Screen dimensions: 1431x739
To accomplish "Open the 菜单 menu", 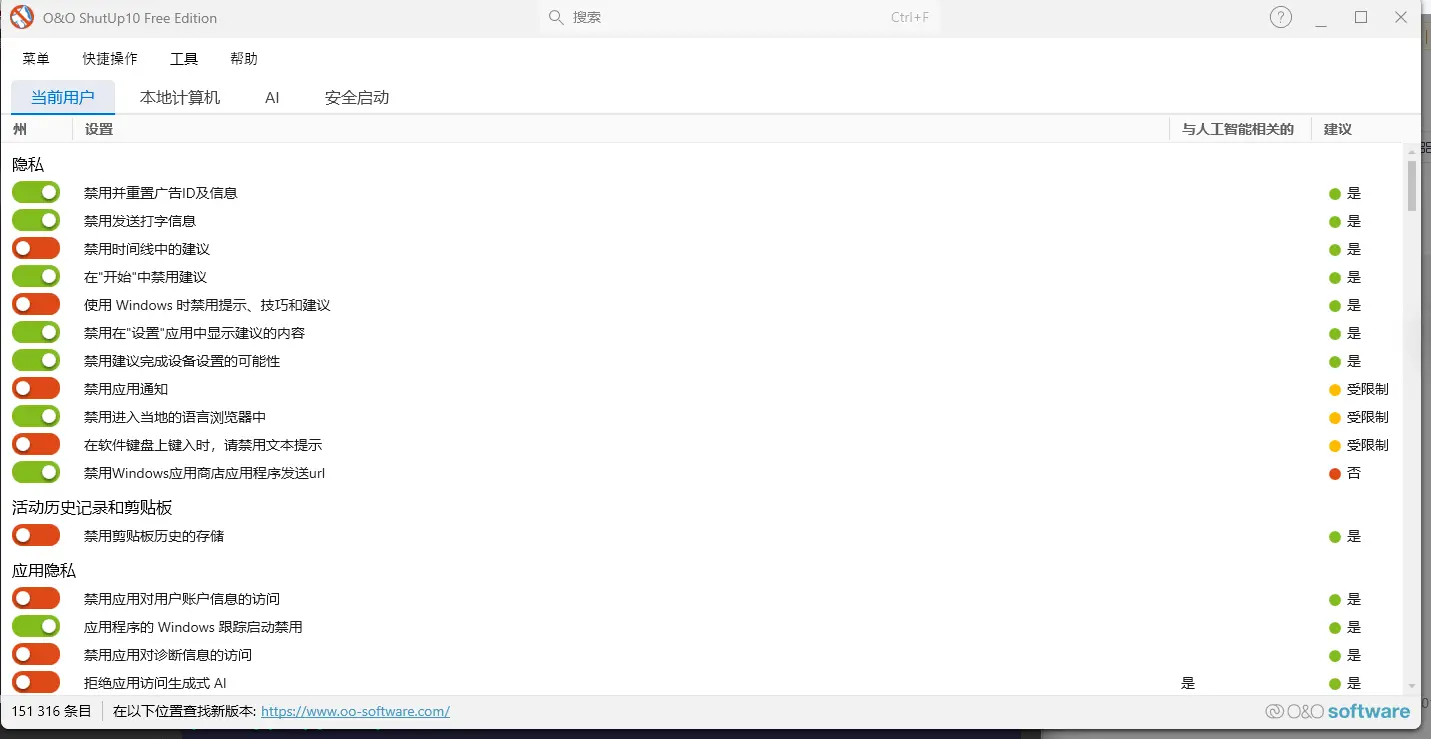I will coord(36,59).
